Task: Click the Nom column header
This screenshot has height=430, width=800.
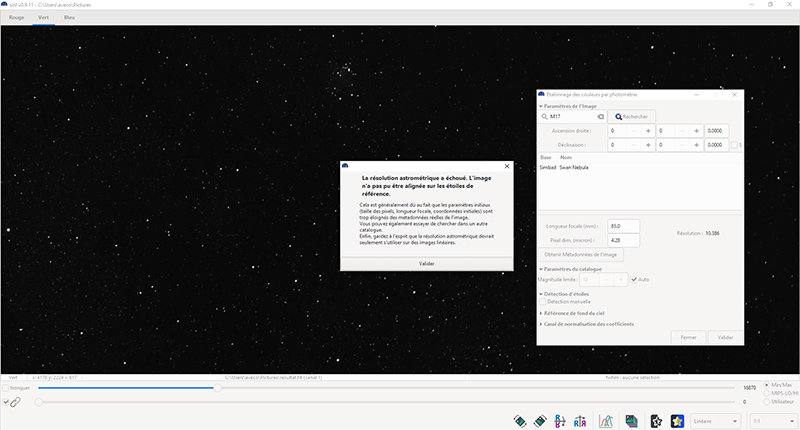Action: click(566, 158)
